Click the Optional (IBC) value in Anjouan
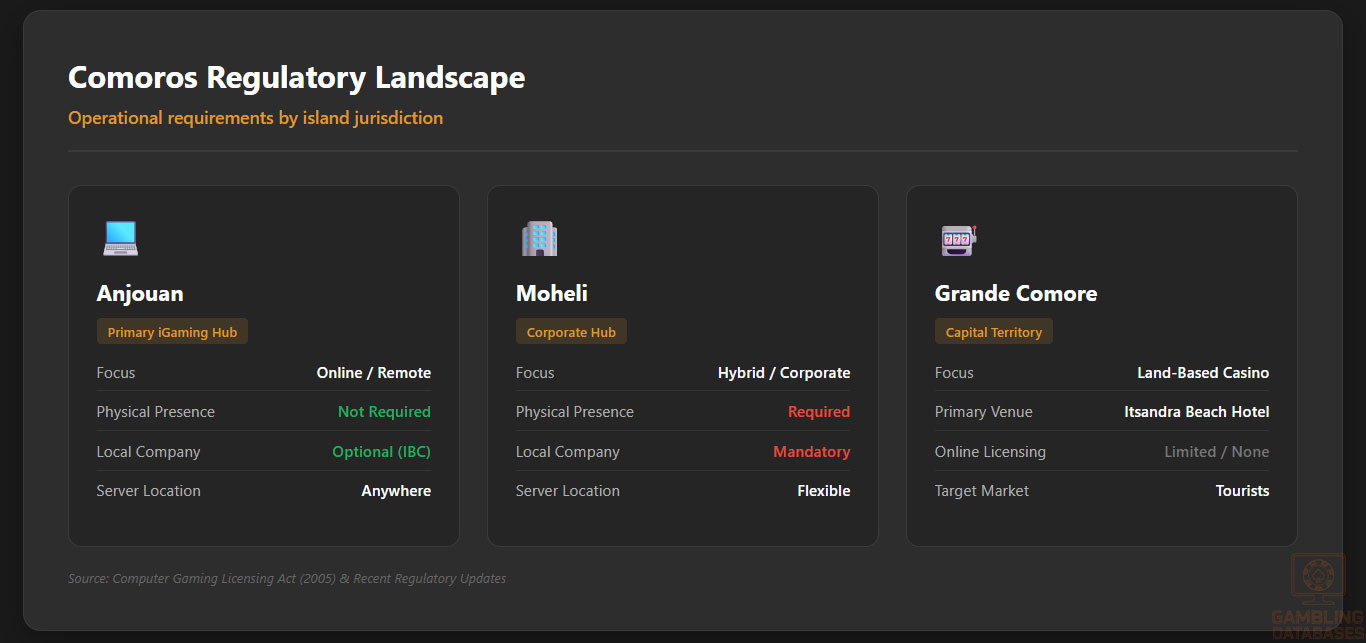 [381, 452]
